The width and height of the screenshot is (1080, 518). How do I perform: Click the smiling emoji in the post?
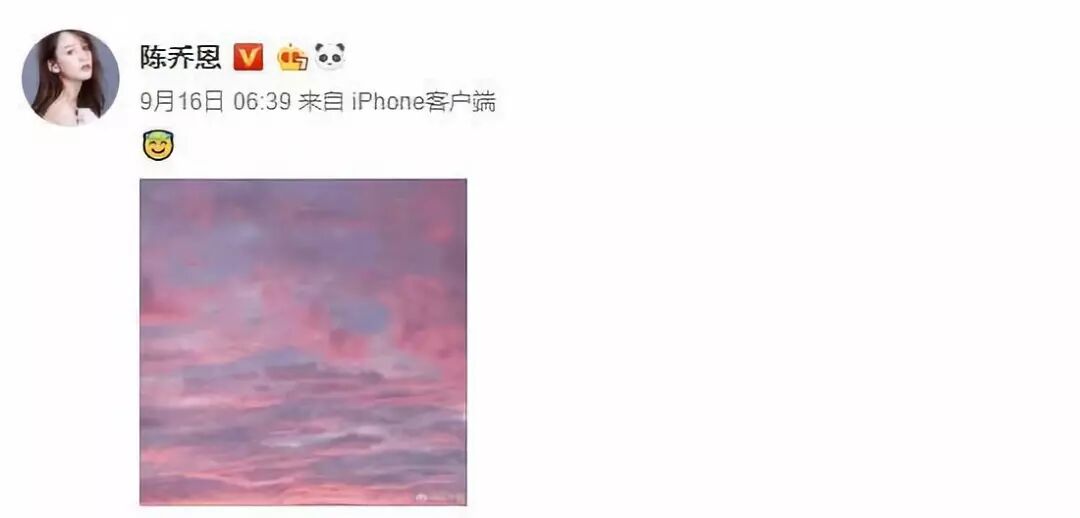(158, 145)
